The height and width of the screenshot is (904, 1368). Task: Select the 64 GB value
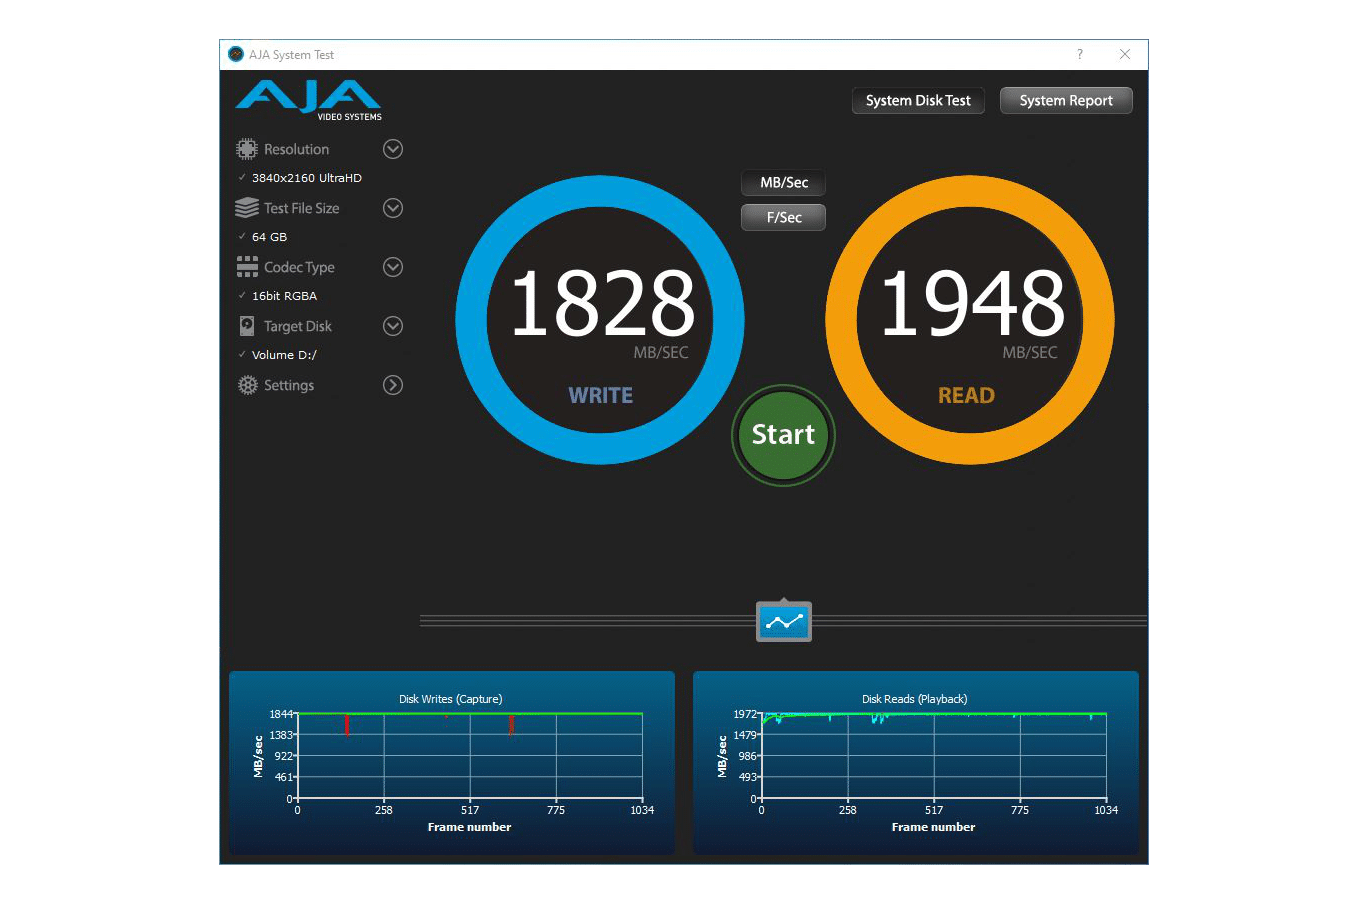269,237
